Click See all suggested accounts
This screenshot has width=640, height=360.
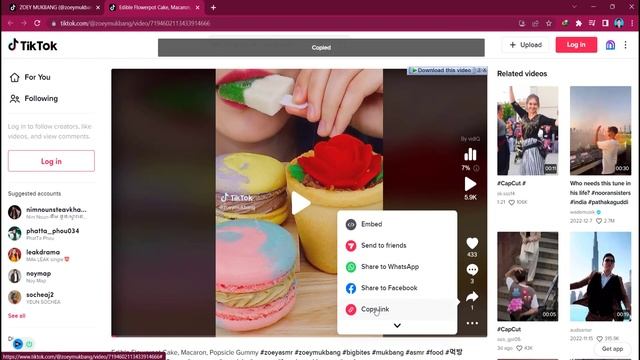(x=17, y=316)
